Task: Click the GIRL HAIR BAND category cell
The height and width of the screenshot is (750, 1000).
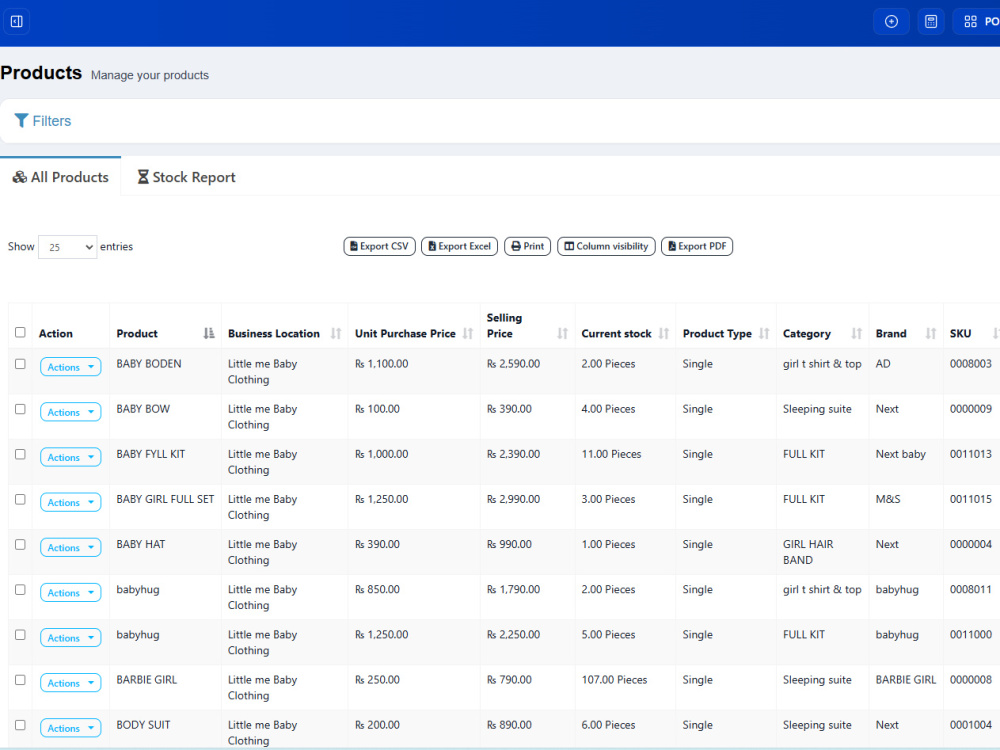Action: (x=808, y=552)
